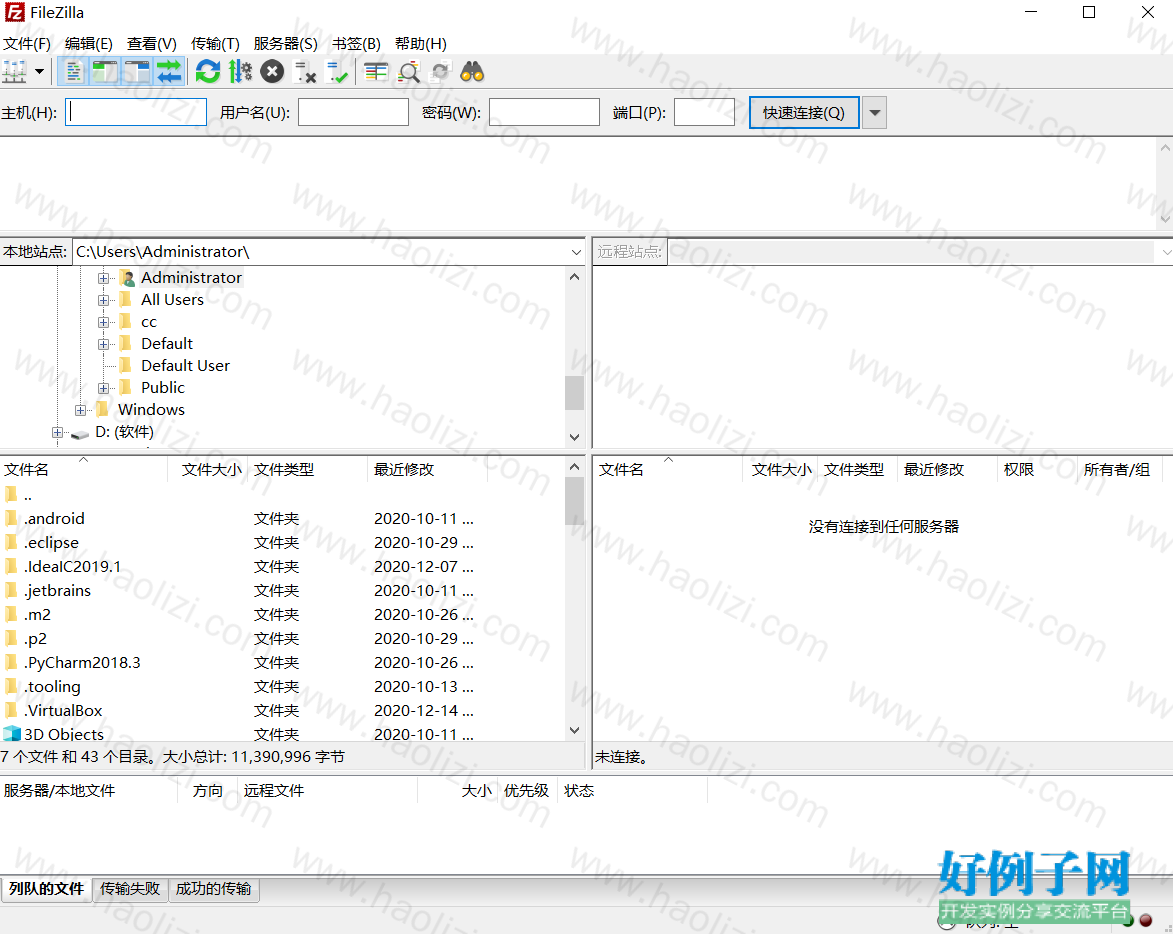Sort remote list by 权限 column
Viewport: 1173px width, 934px height.
click(1036, 470)
